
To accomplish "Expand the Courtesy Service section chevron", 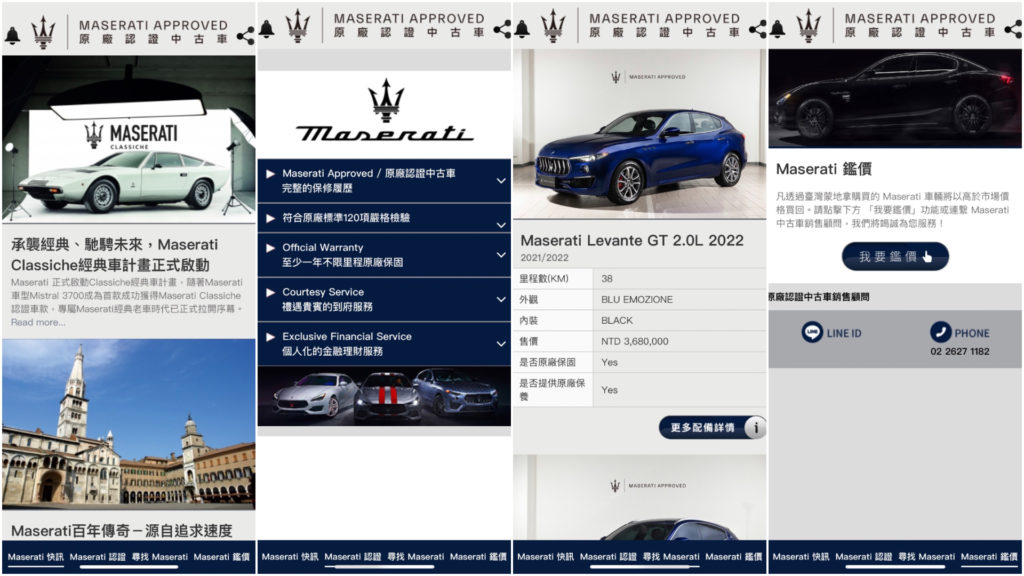I will pyautogui.click(x=501, y=299).
